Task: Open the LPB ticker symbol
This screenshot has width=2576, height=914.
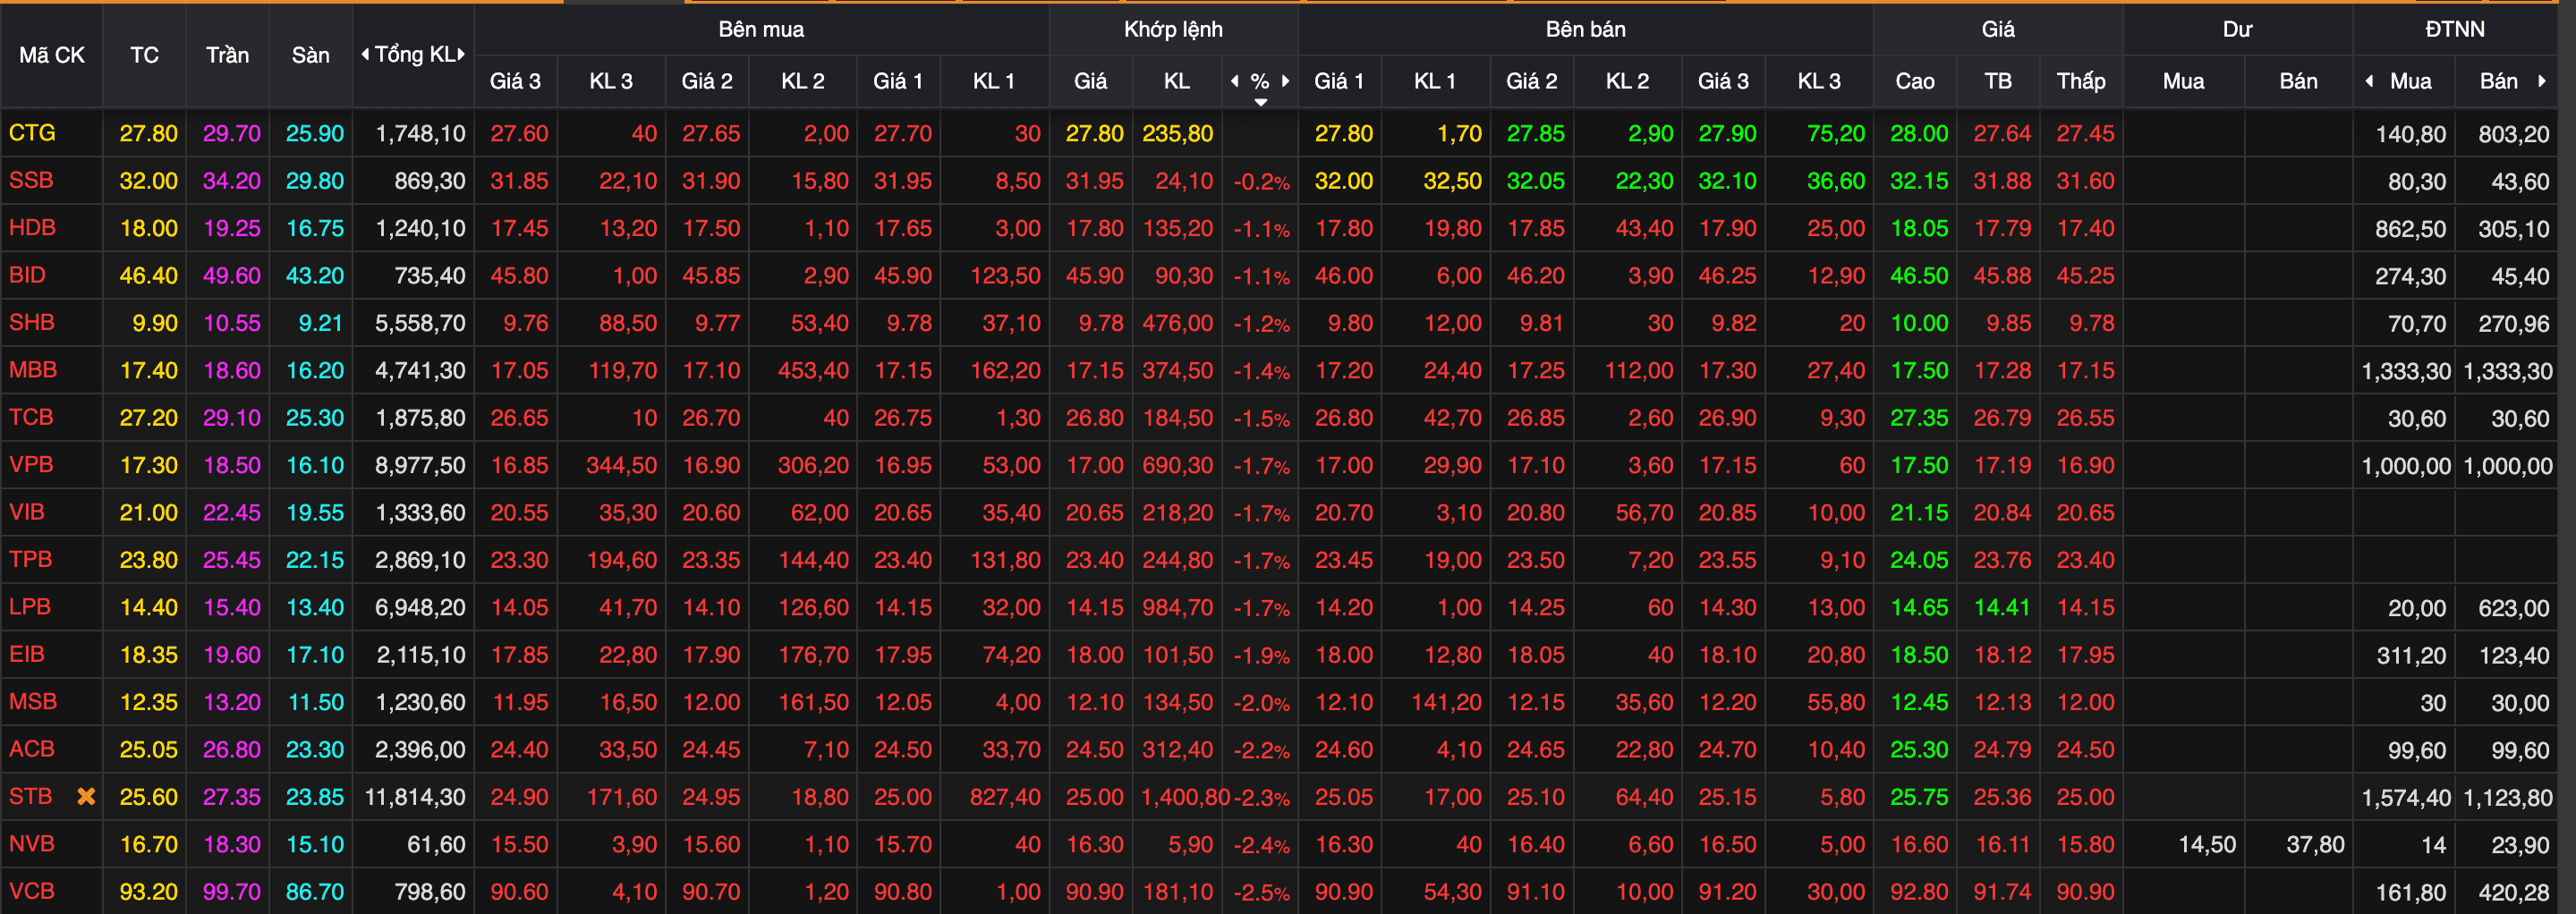Action: click(30, 607)
